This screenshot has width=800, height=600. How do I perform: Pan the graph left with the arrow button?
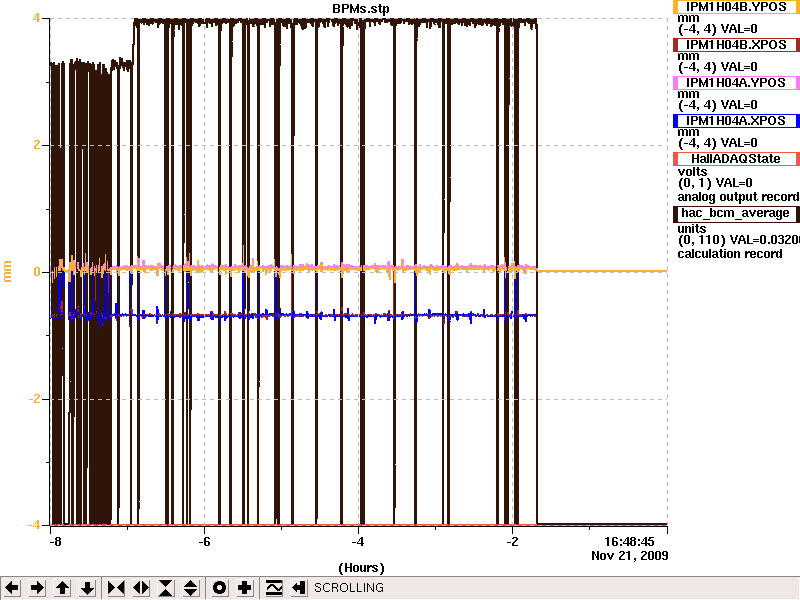12,588
